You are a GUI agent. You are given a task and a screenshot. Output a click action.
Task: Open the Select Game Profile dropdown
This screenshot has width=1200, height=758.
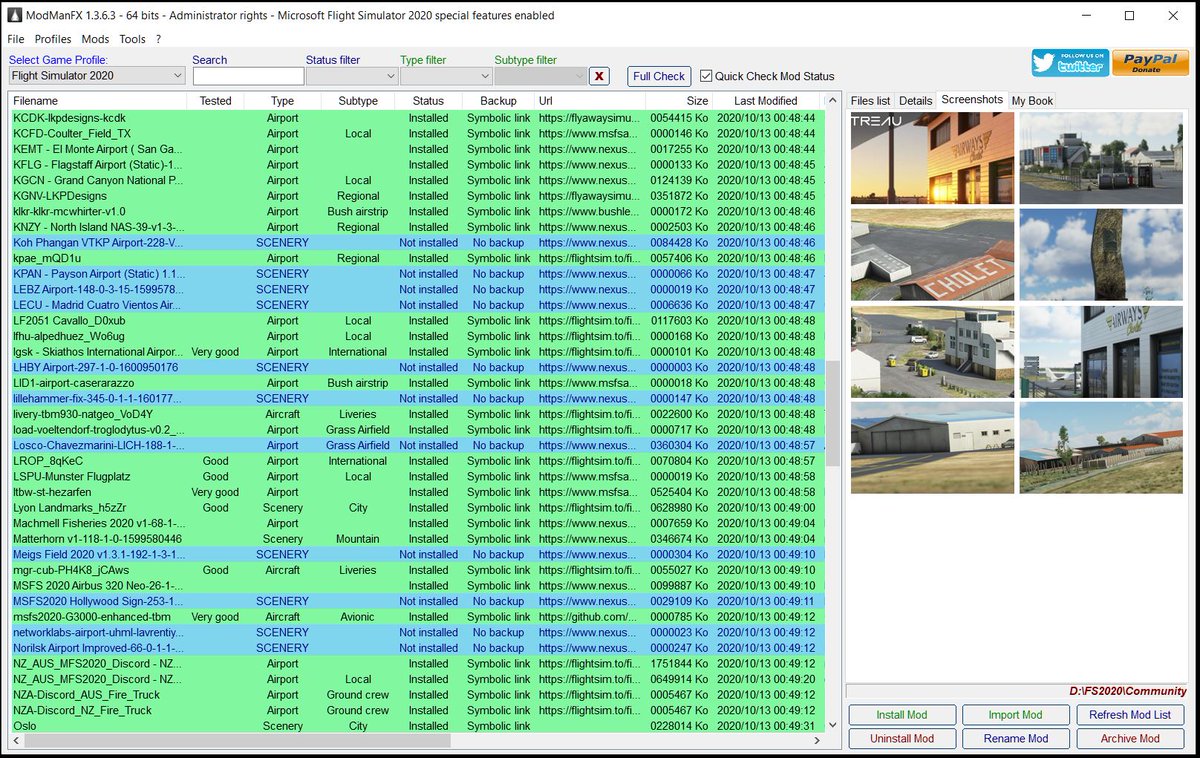[97, 76]
